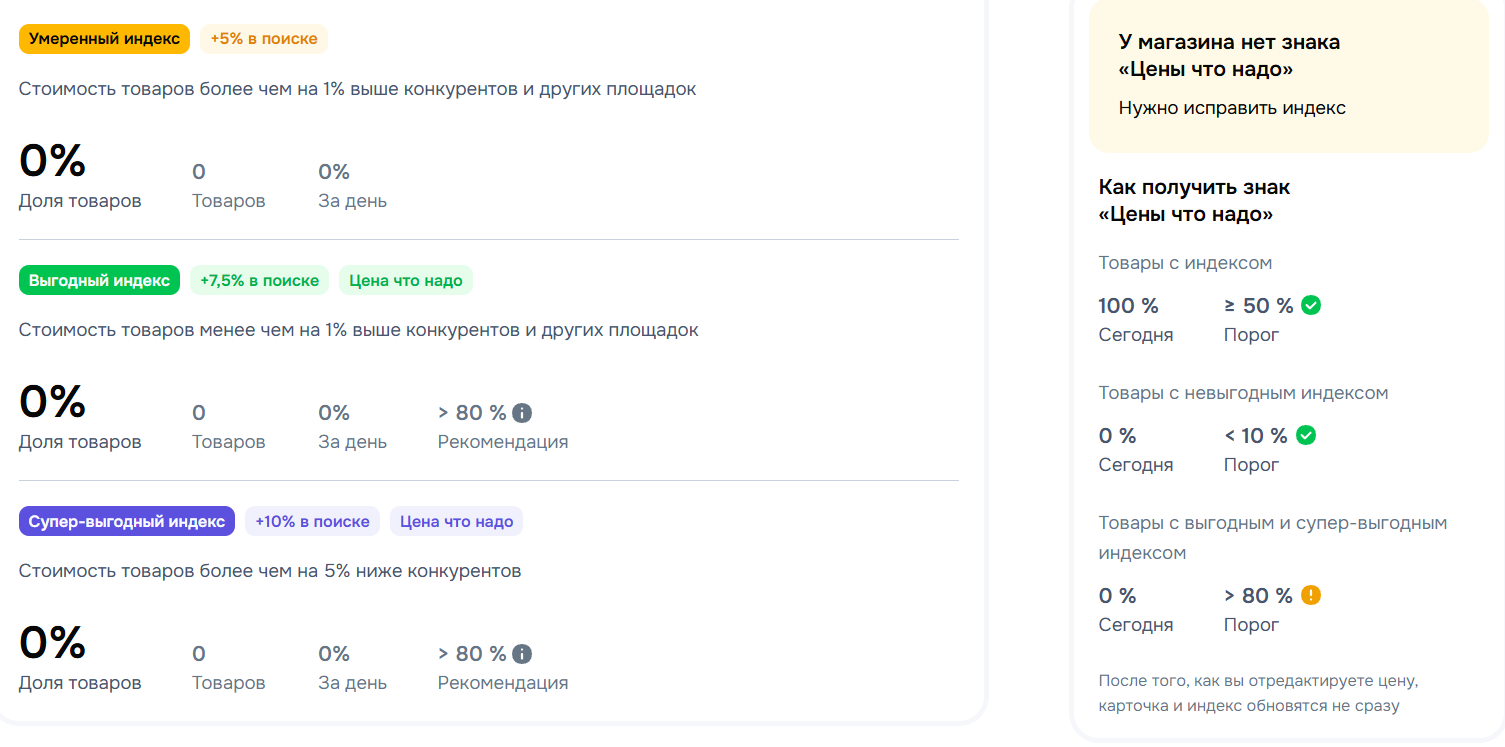Click the Товары с невыгодным индексом label
The image size is (1505, 747).
pyautogui.click(x=1243, y=393)
